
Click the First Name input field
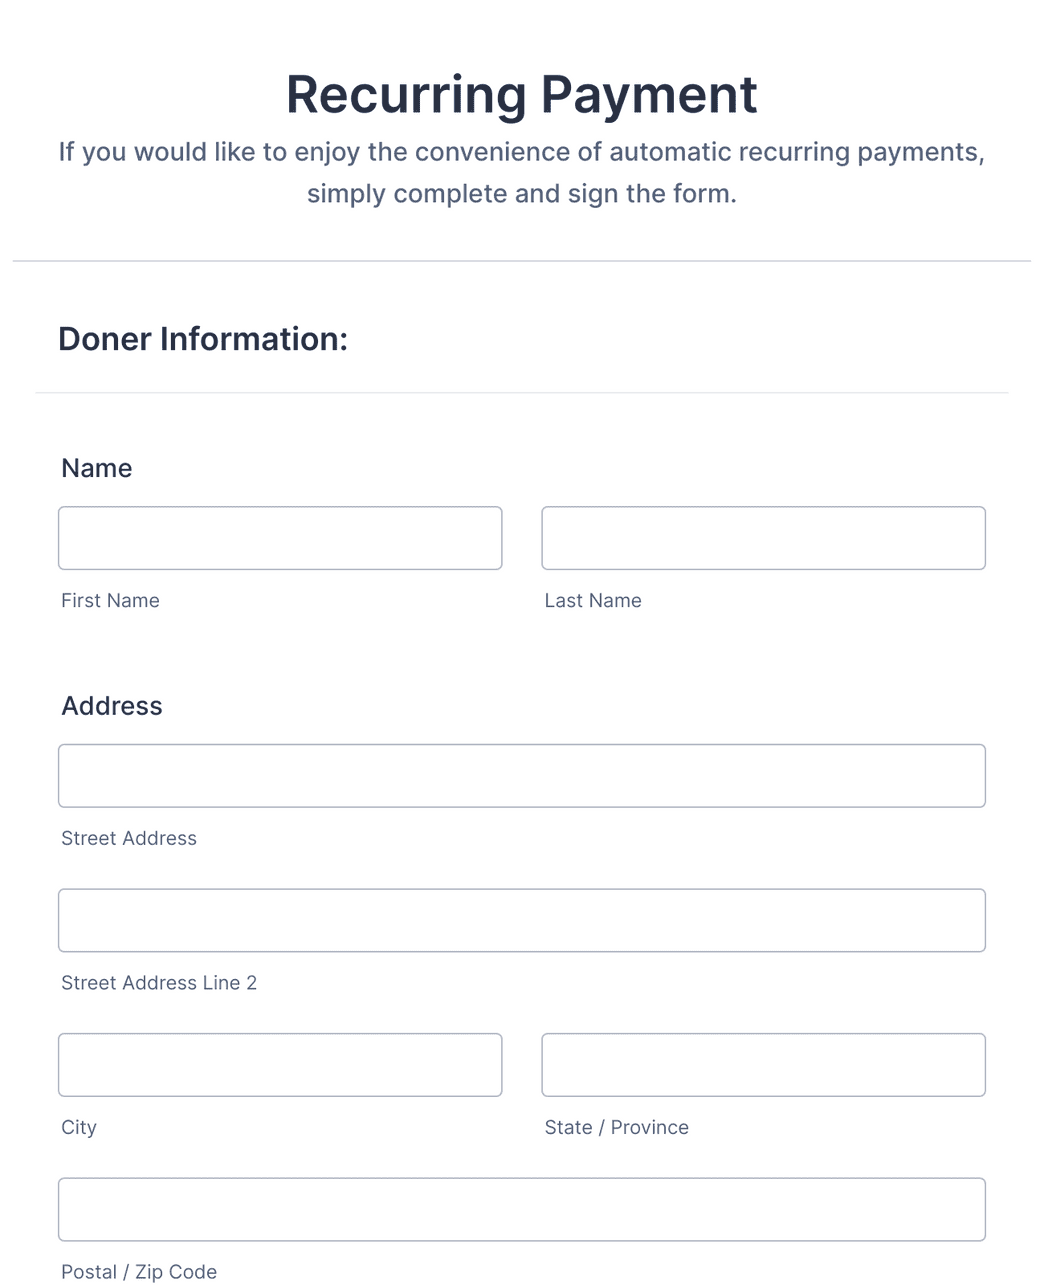(x=280, y=538)
